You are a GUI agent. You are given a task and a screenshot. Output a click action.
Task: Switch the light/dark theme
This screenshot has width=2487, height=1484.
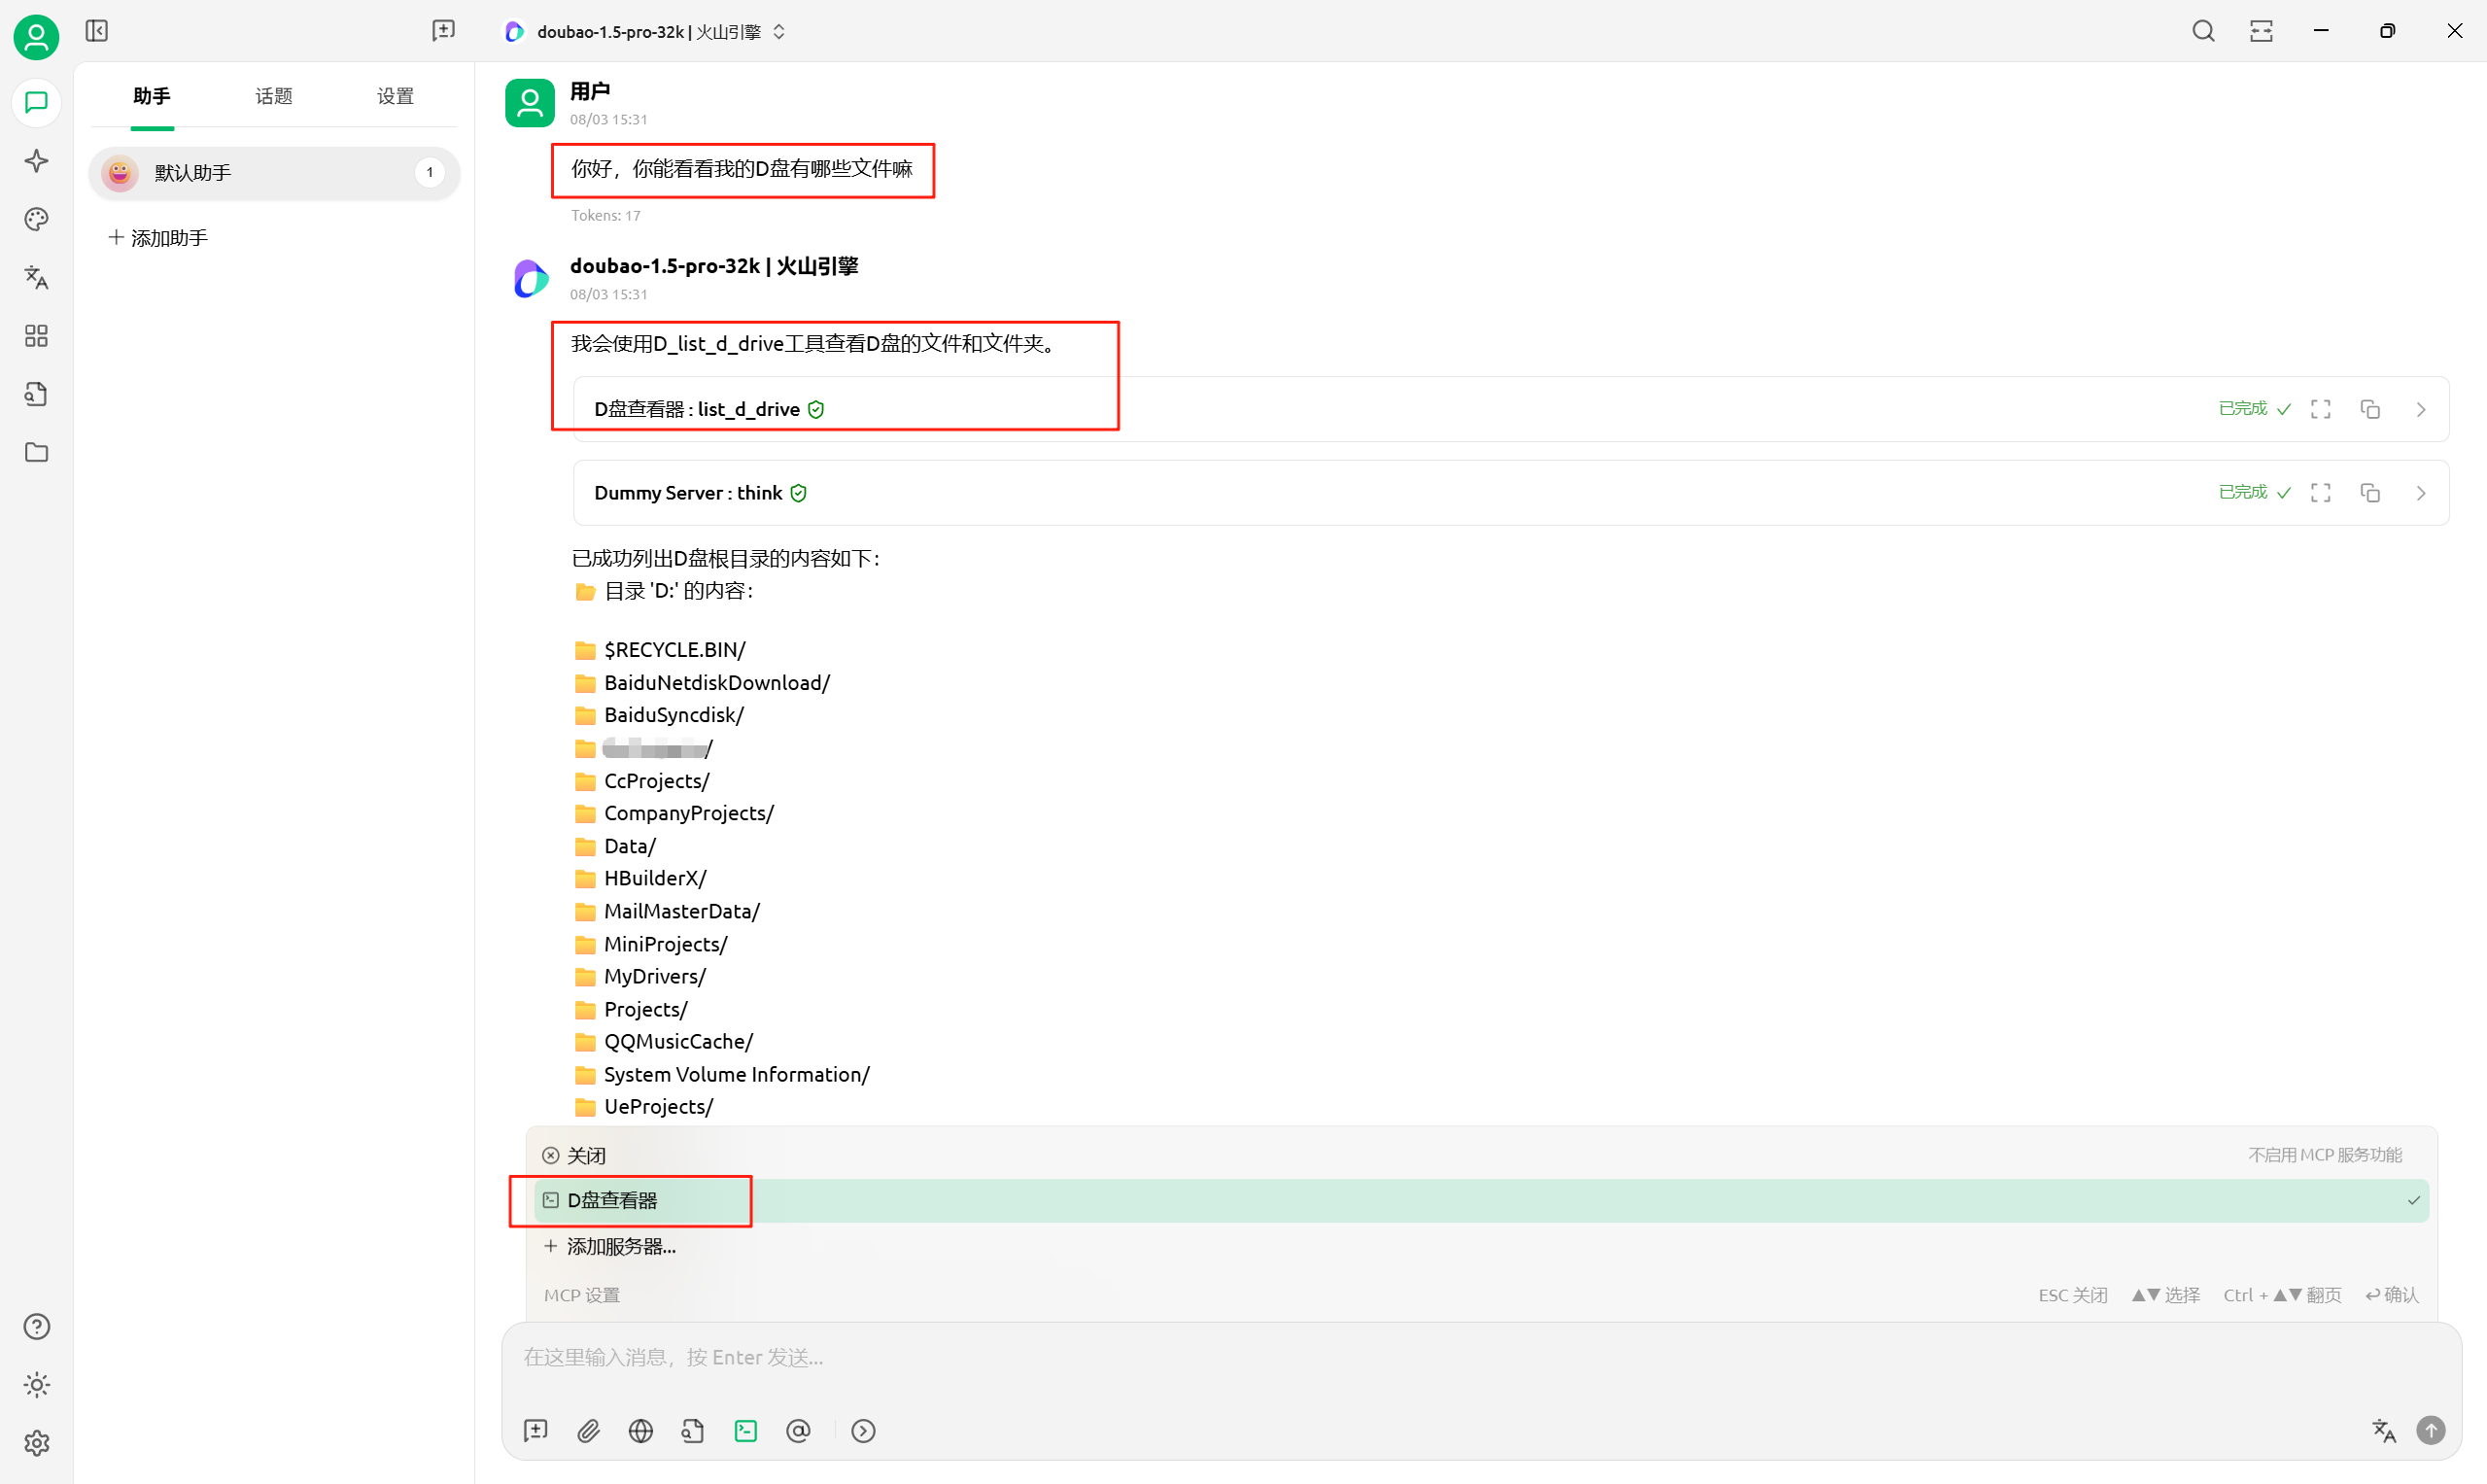pos(36,1385)
